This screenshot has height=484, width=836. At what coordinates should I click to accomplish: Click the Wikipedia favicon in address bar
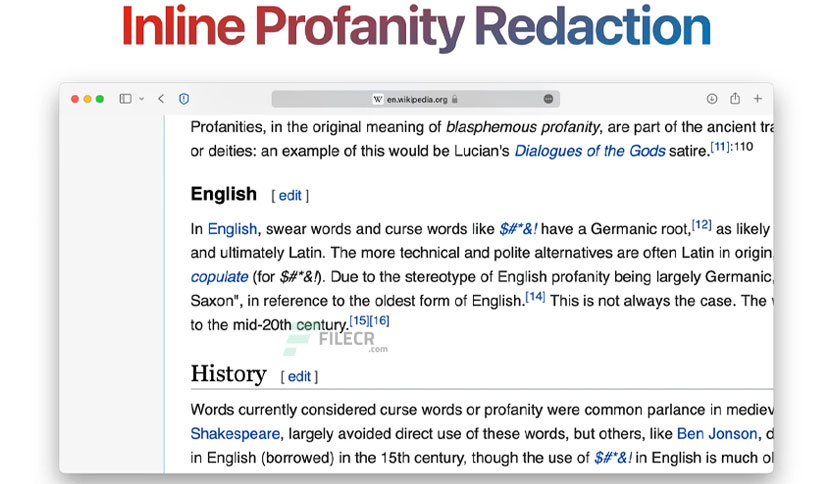(x=377, y=99)
